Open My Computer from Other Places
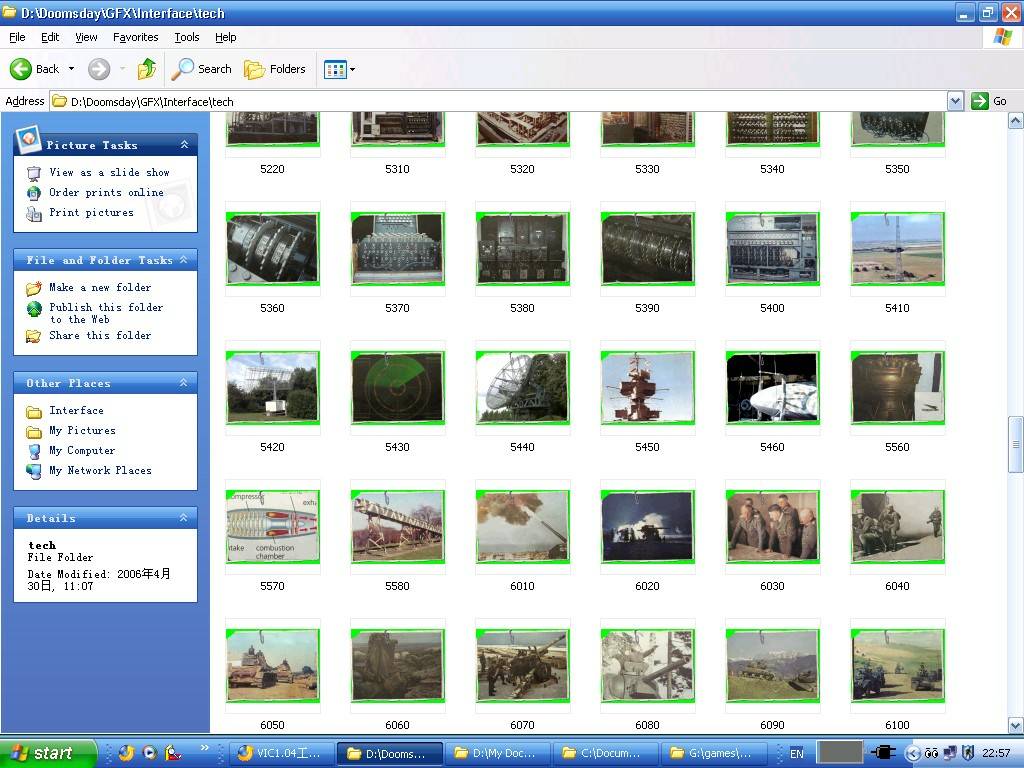Screen dimensions: 1024x768 point(82,450)
